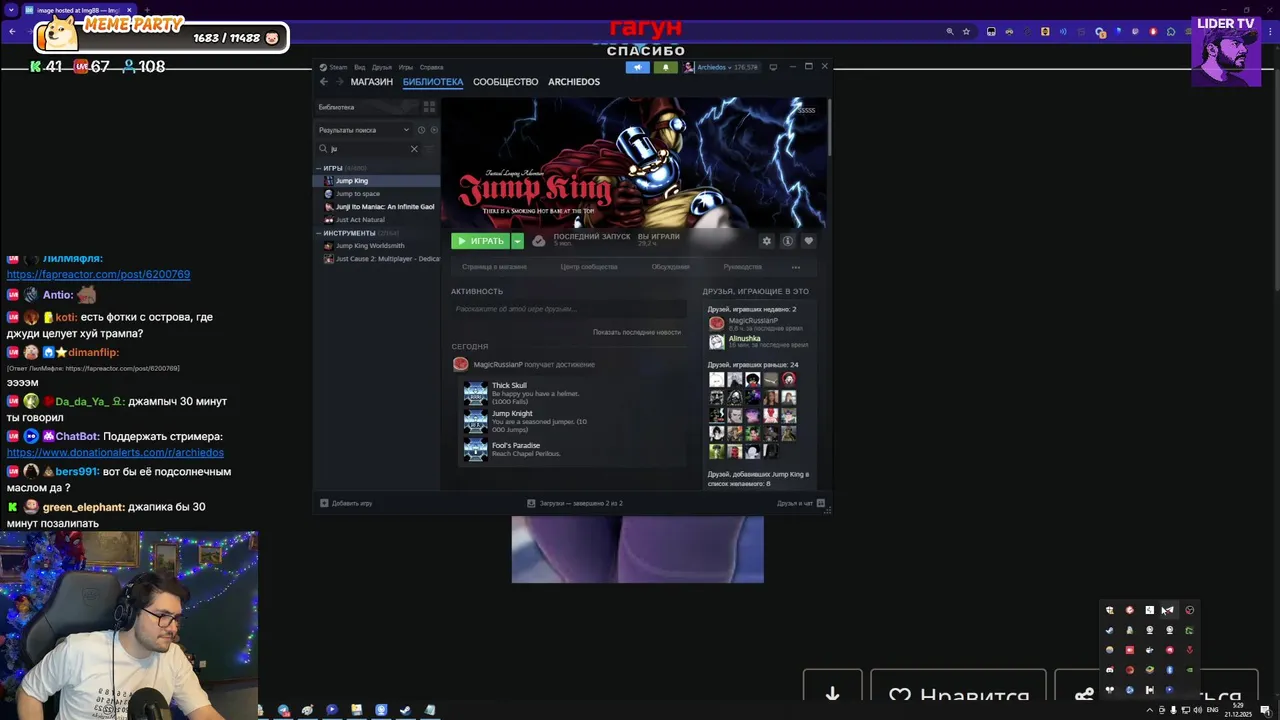Open Центр сообщества link
Viewport: 1280px width, 720px height.
click(589, 267)
